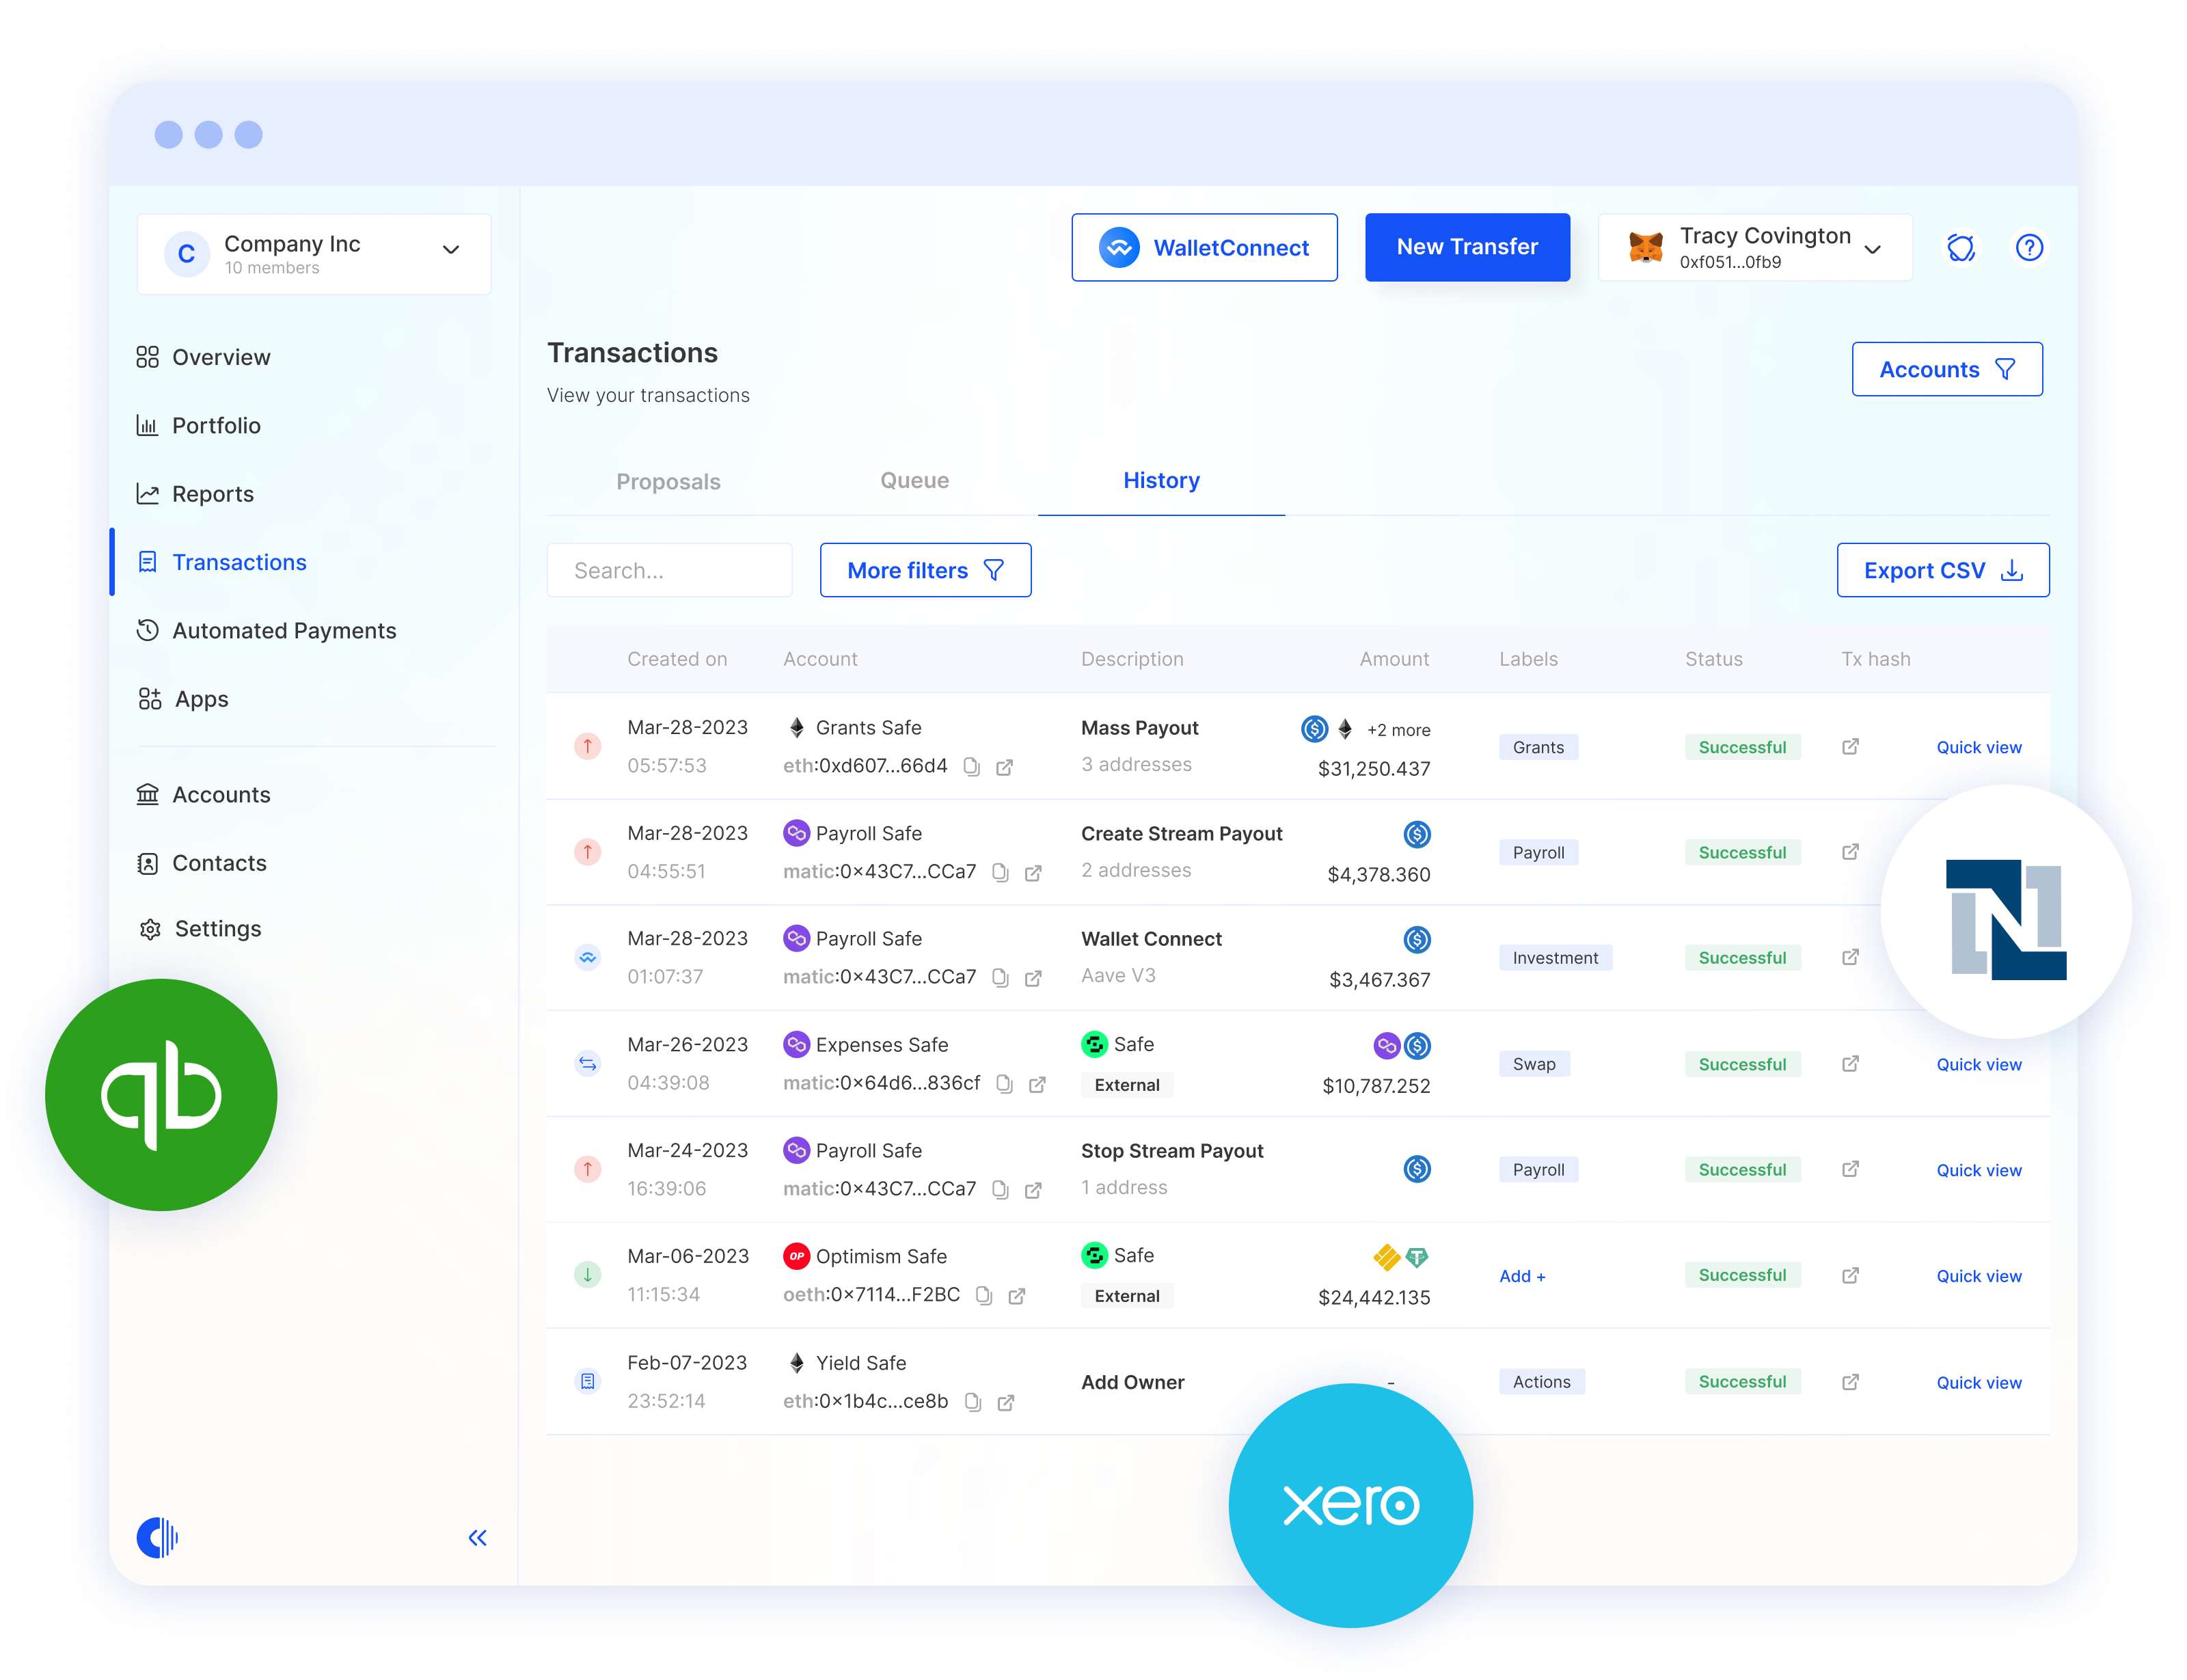This screenshot has height=1680, width=2187.
Task: Click the QuickBooks integration logo
Action: [x=161, y=1094]
